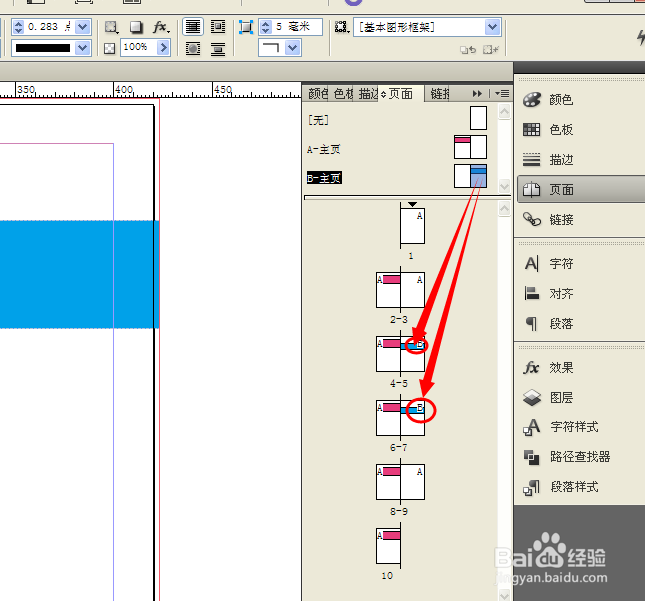Viewport: 645px width, 601px height.
Task: Open the 100% opacity slider arrow
Action: tap(163, 48)
